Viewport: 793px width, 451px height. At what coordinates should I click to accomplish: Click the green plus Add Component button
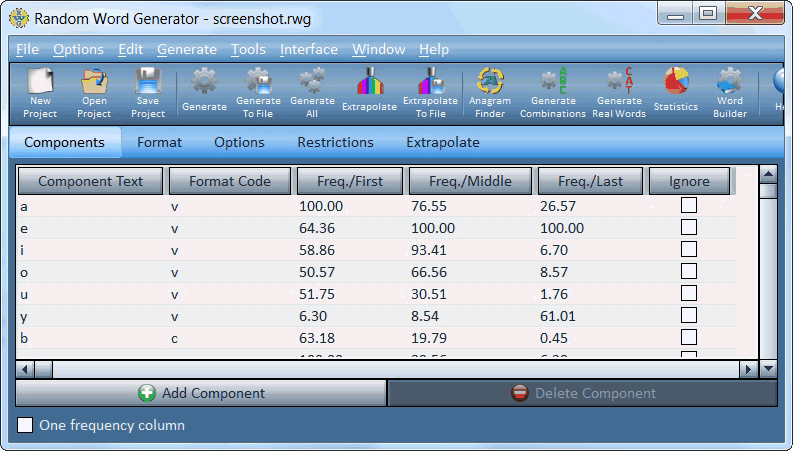(201, 393)
